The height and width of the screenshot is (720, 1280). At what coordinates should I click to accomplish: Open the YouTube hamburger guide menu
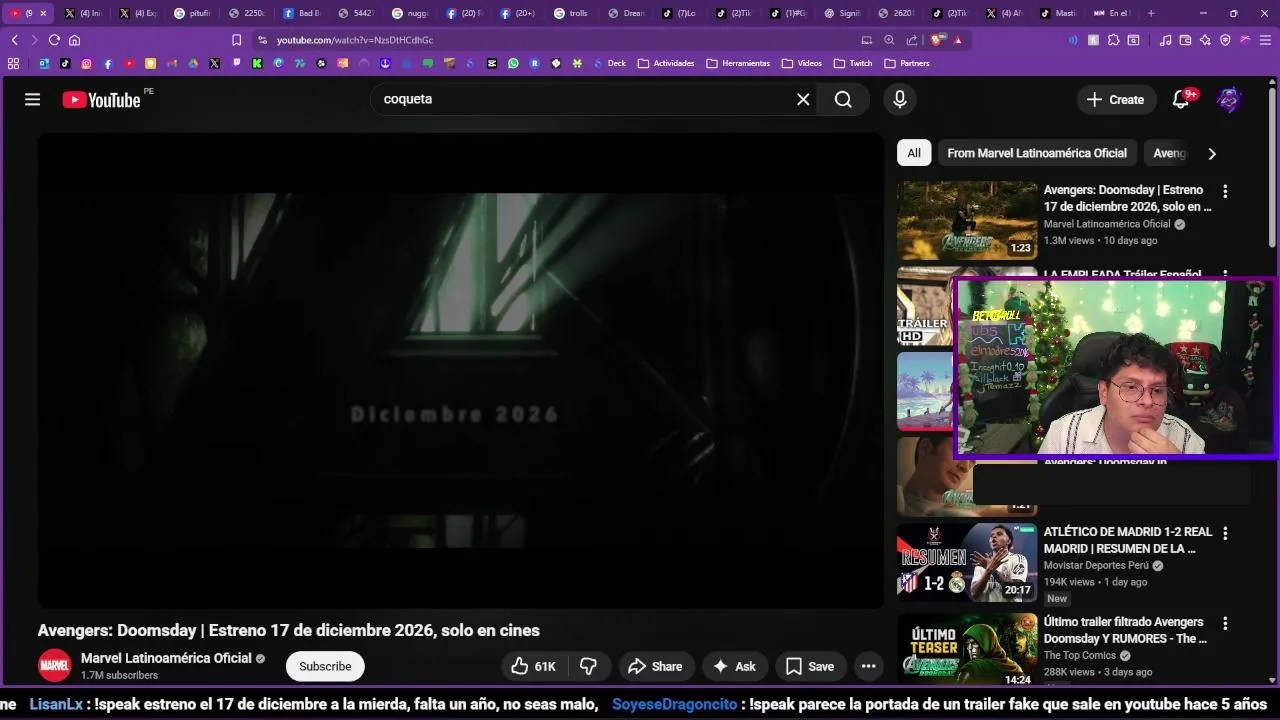pyautogui.click(x=32, y=99)
